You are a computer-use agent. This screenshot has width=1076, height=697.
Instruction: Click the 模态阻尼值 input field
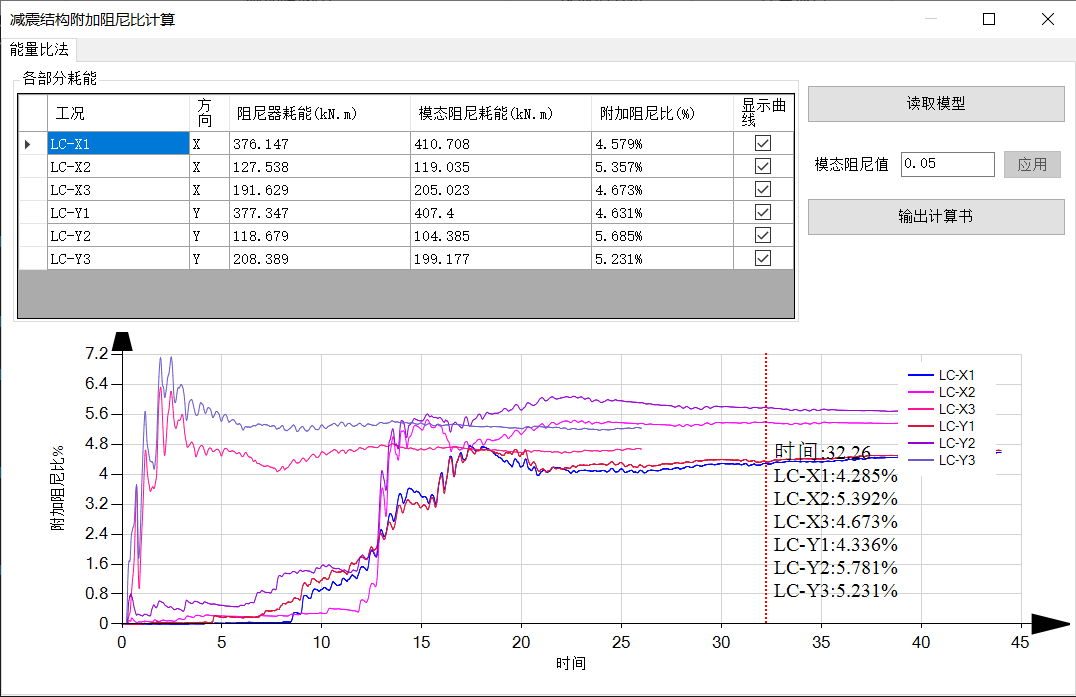pyautogui.click(x=946, y=164)
